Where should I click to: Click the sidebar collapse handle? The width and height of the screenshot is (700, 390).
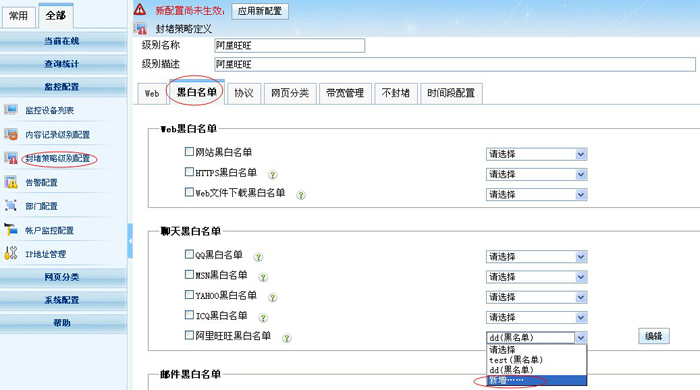[130, 241]
